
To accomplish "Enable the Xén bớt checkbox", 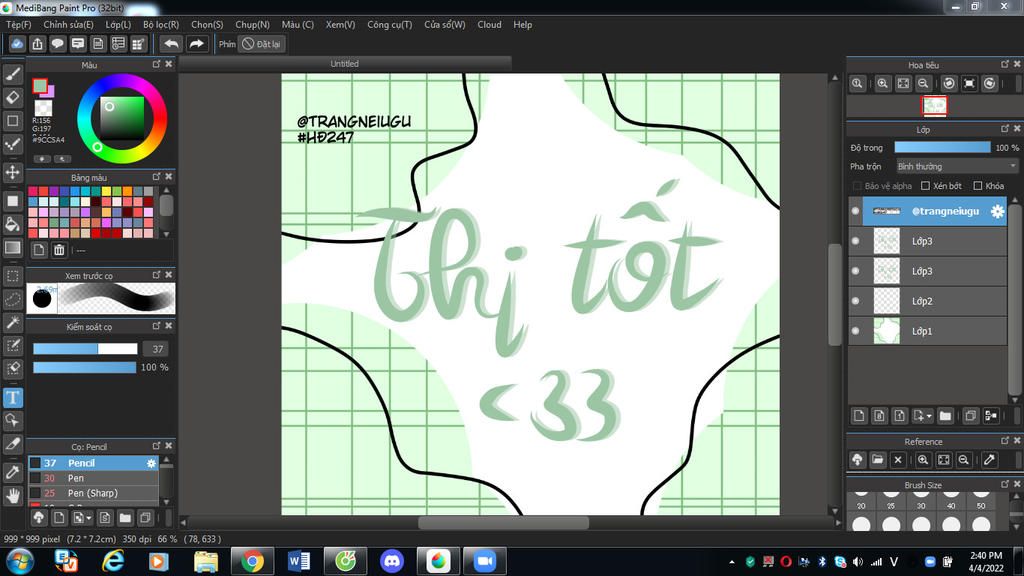I will [925, 186].
